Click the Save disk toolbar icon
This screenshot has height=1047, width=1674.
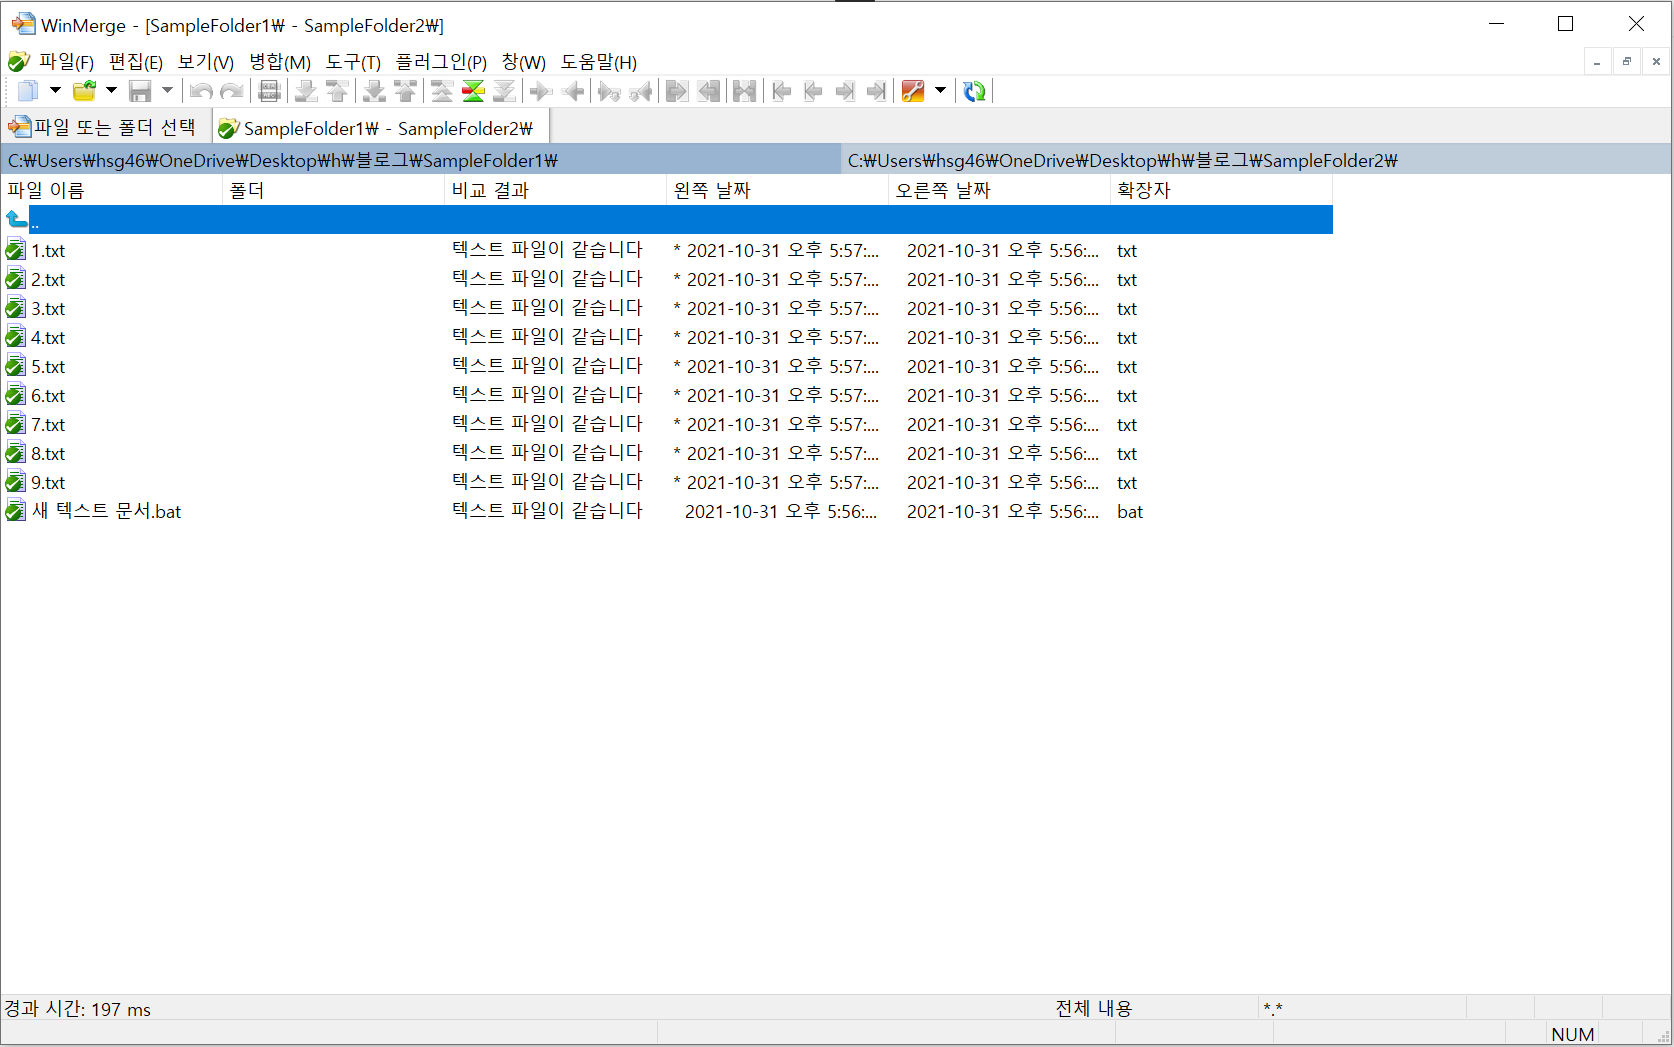point(140,91)
